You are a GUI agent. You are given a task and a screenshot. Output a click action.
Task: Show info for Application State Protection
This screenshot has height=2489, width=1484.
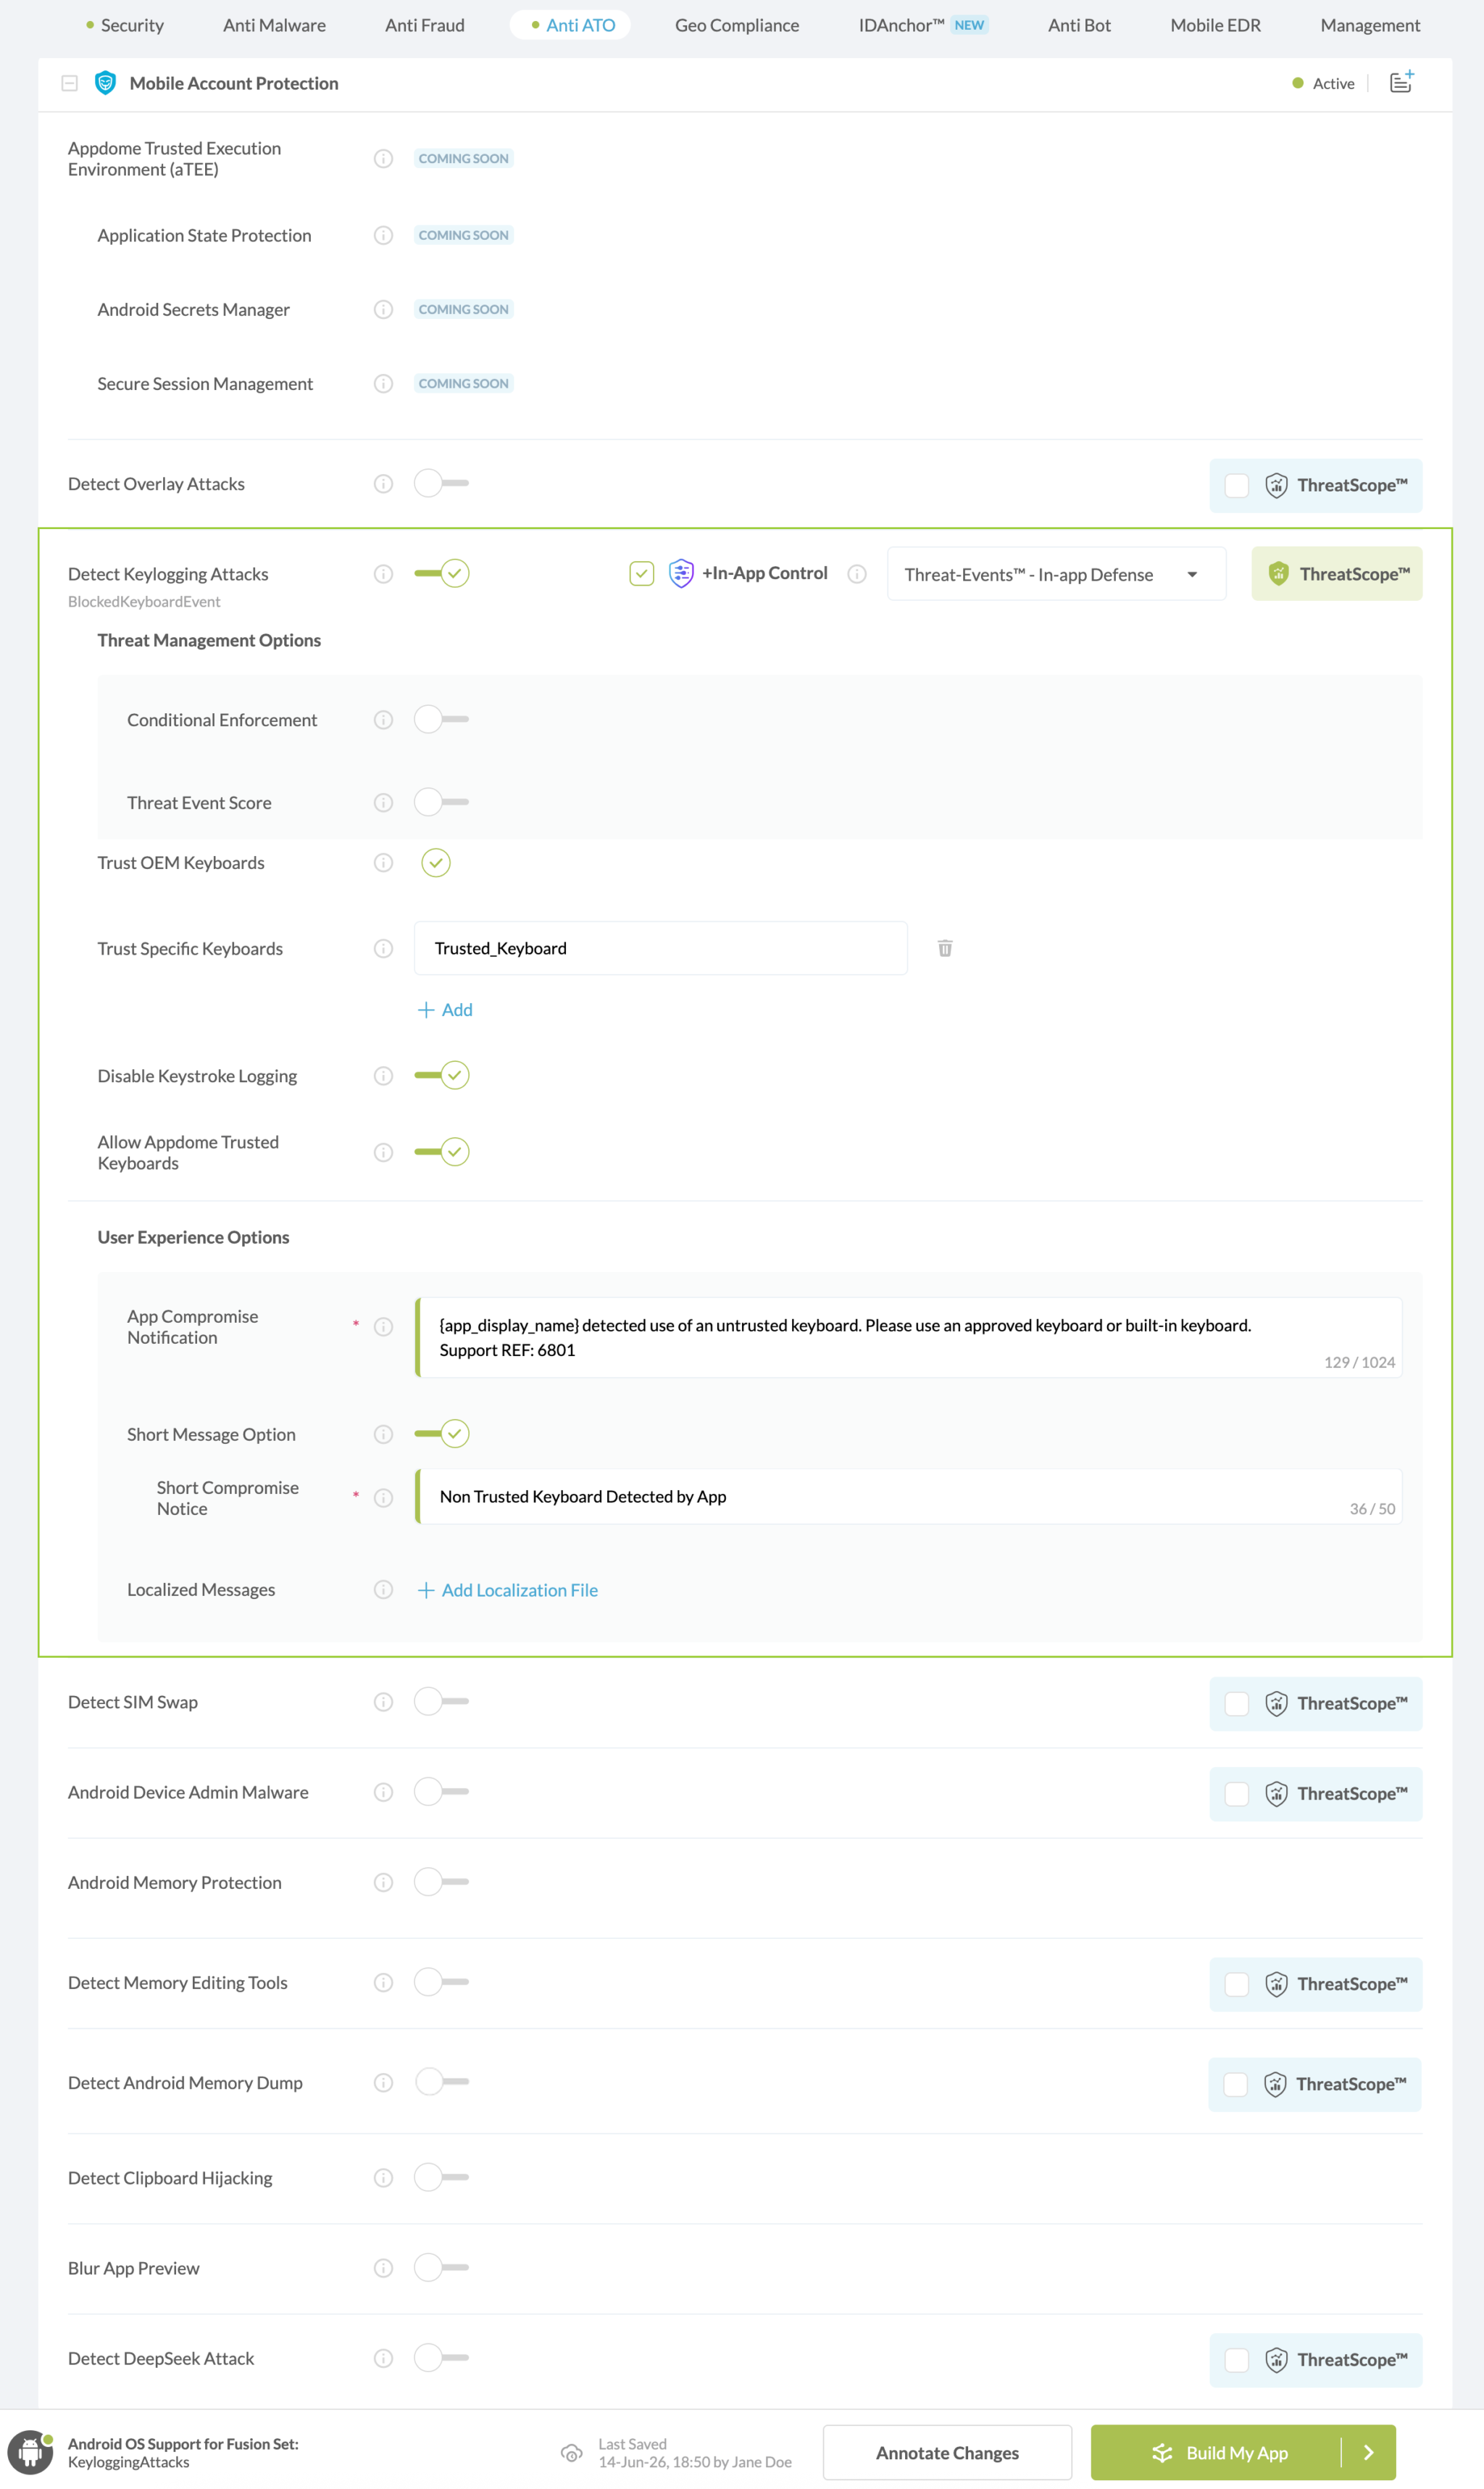click(x=383, y=235)
